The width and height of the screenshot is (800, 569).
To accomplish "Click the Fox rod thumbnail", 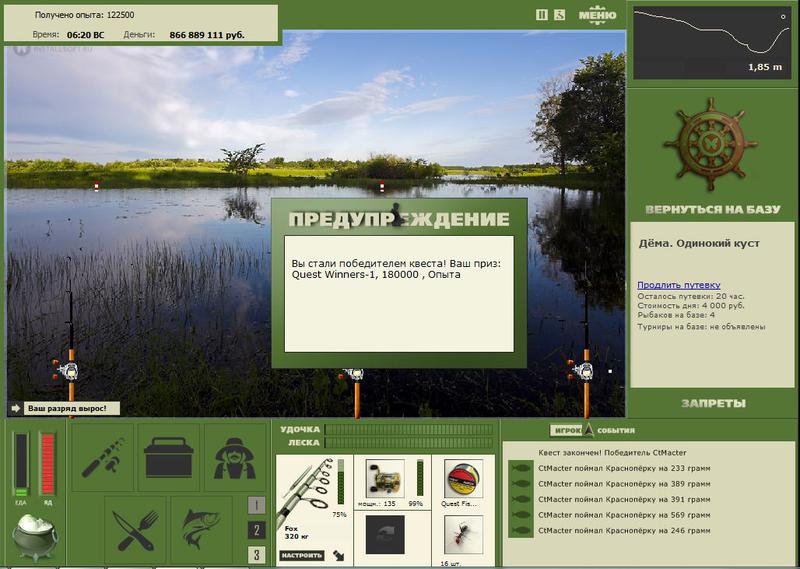I will coord(305,490).
